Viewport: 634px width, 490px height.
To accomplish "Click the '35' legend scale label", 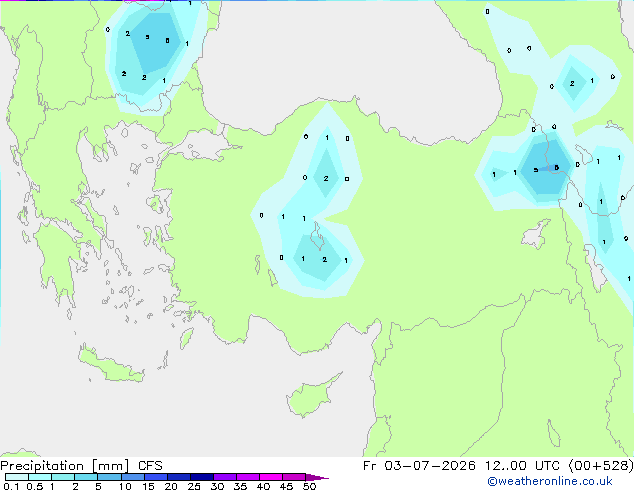I will pos(240,486).
